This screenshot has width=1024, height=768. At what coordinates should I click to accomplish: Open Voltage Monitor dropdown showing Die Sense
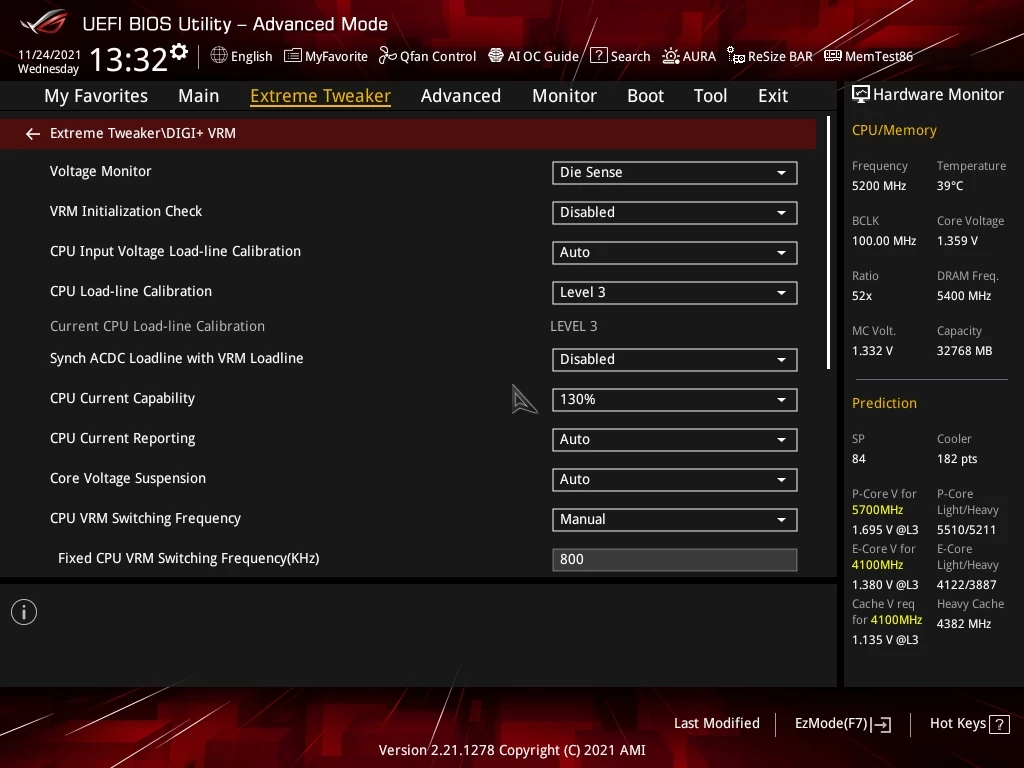[674, 172]
